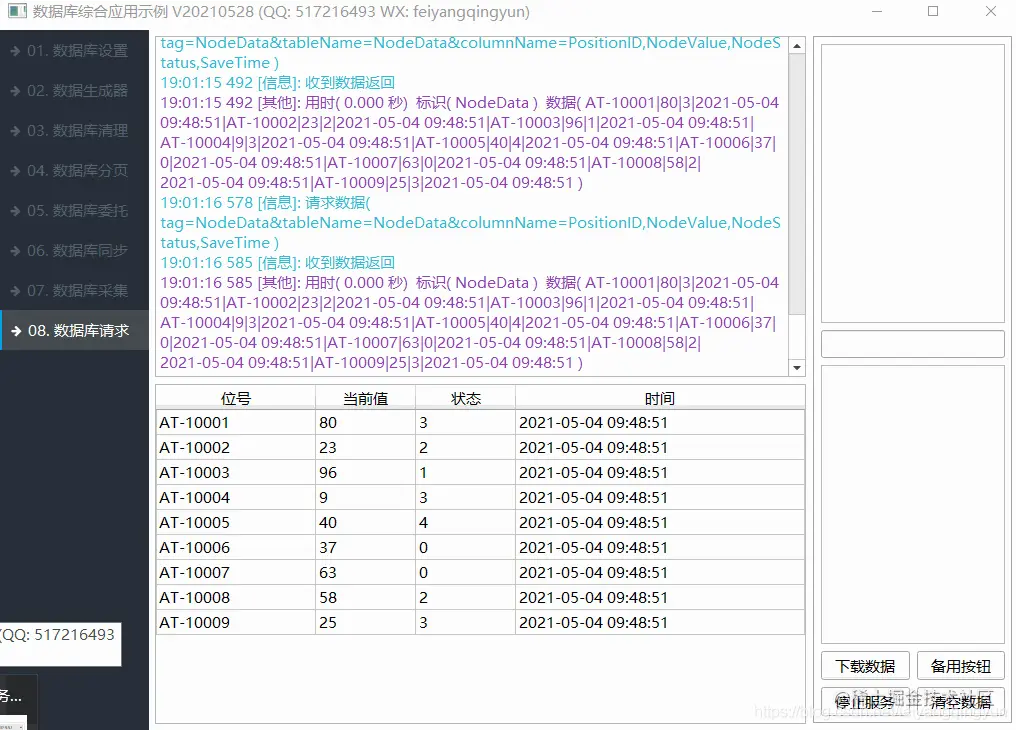Viewport: 1016px width, 730px height.
Task: Click the 停止服务 button
Action: (x=865, y=701)
